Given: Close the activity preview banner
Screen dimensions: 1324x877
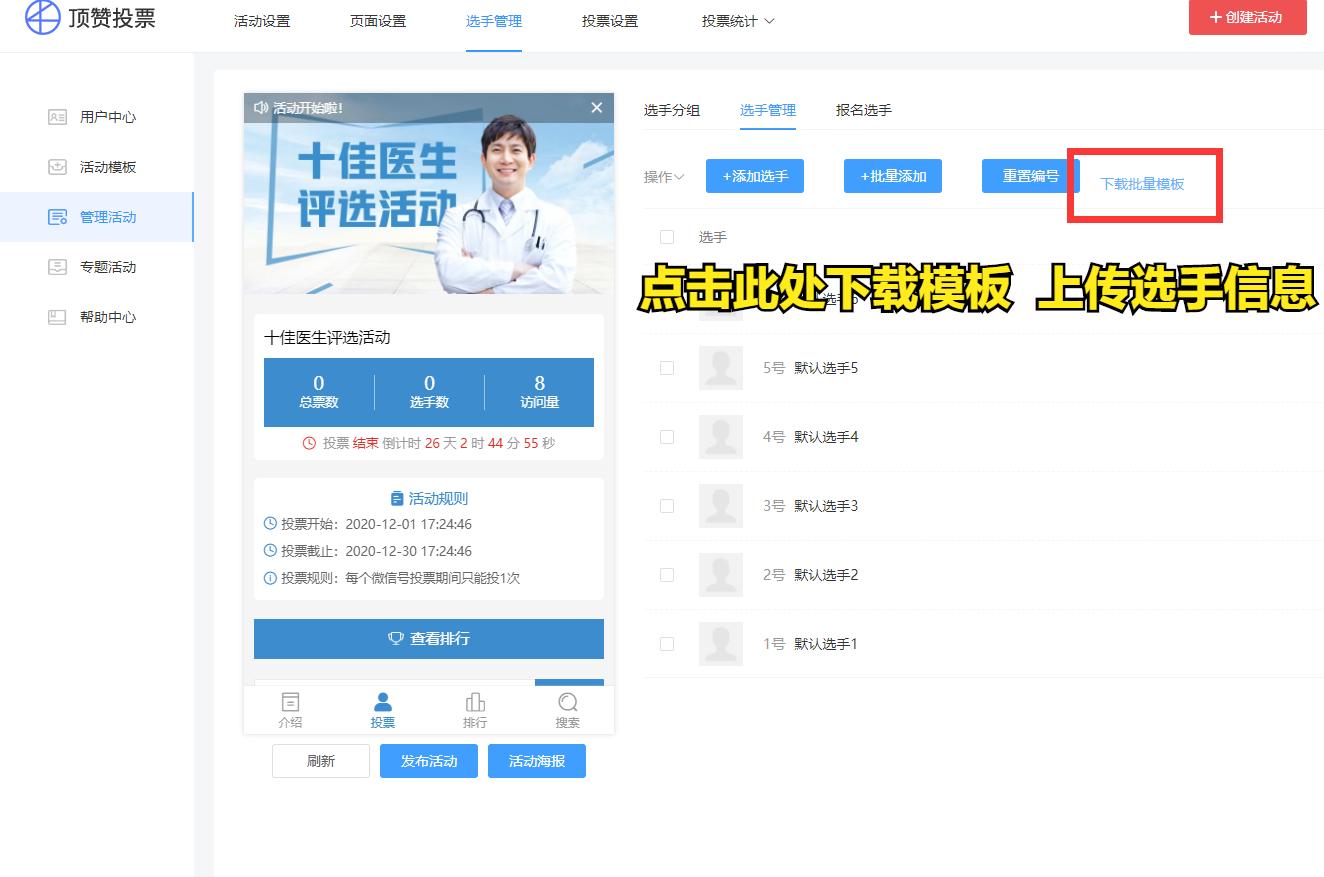Looking at the screenshot, I should tap(596, 107).
